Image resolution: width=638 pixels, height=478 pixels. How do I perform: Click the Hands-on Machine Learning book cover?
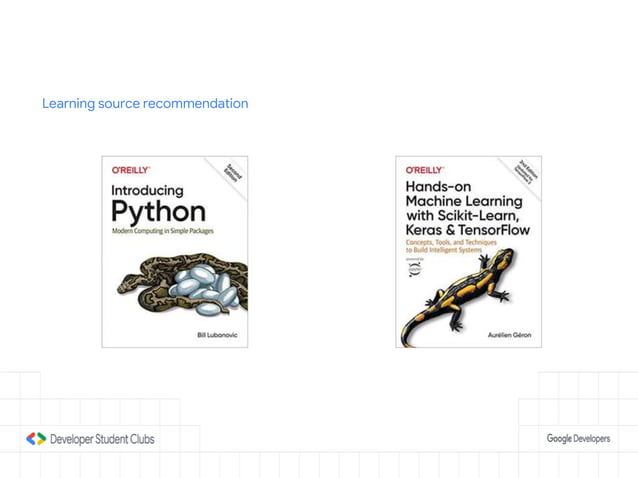click(468, 252)
